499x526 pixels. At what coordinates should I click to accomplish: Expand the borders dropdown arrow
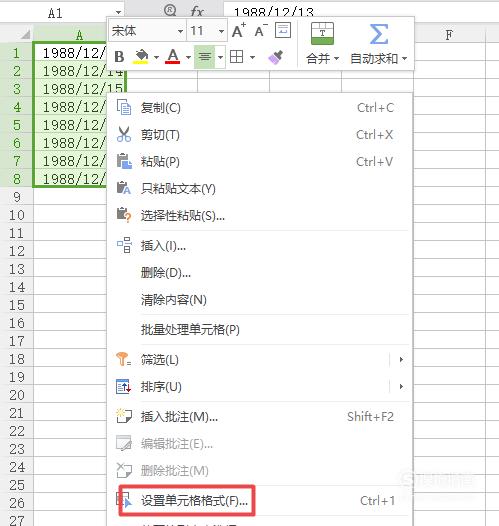(252, 57)
